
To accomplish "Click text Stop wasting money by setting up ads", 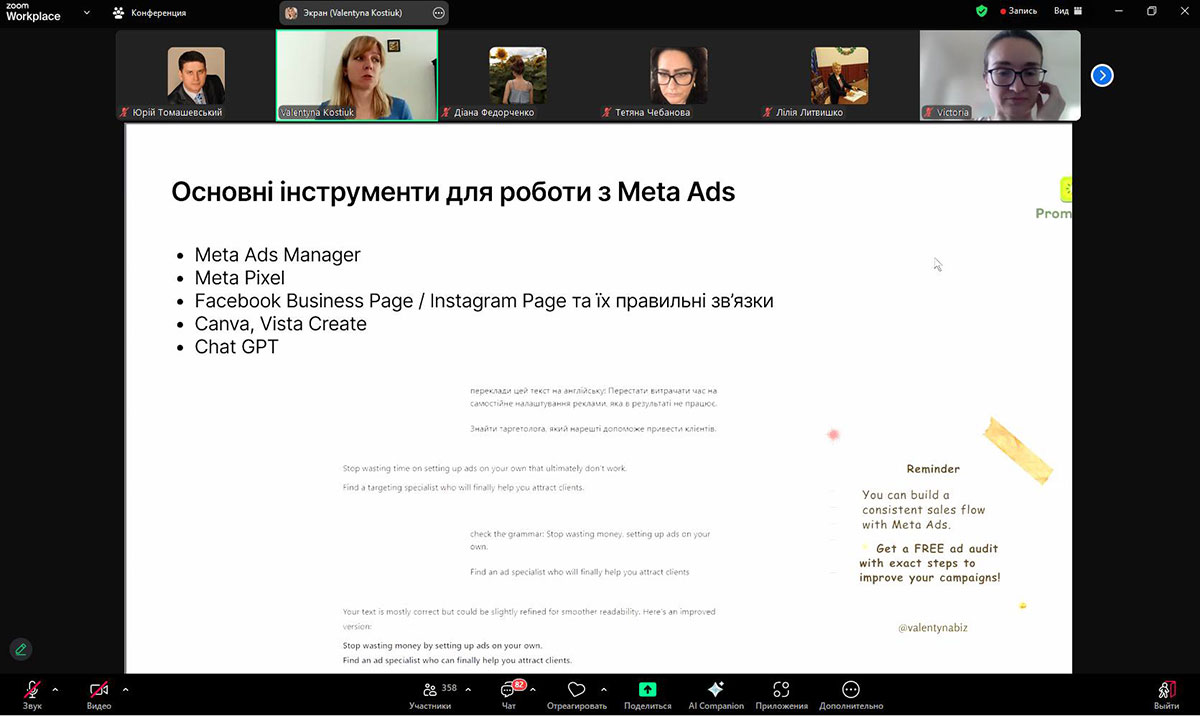I will pyautogui.click(x=443, y=646).
